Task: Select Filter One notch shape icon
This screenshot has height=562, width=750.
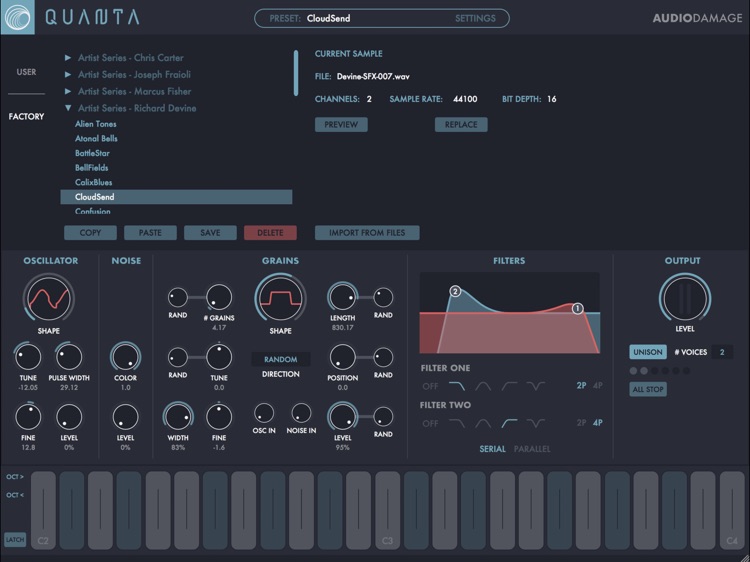Action: [x=536, y=386]
